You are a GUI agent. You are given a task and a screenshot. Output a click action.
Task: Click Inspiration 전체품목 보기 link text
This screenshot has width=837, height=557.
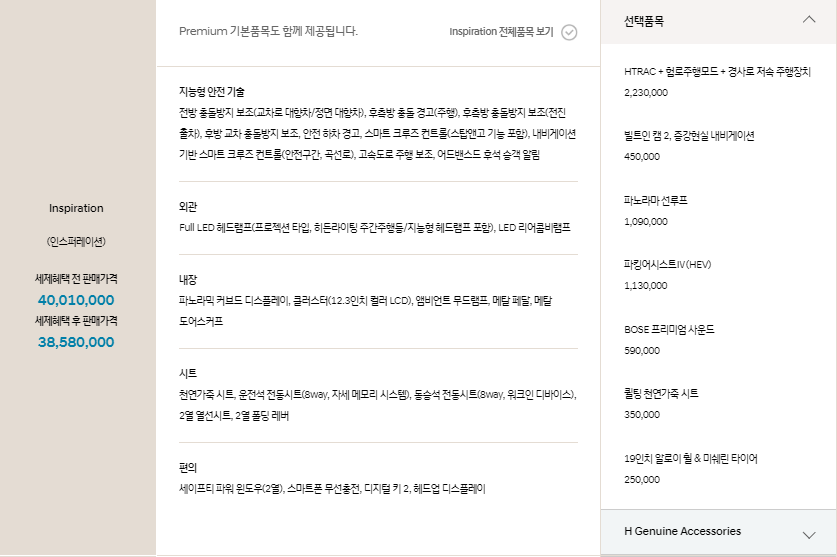coord(501,32)
